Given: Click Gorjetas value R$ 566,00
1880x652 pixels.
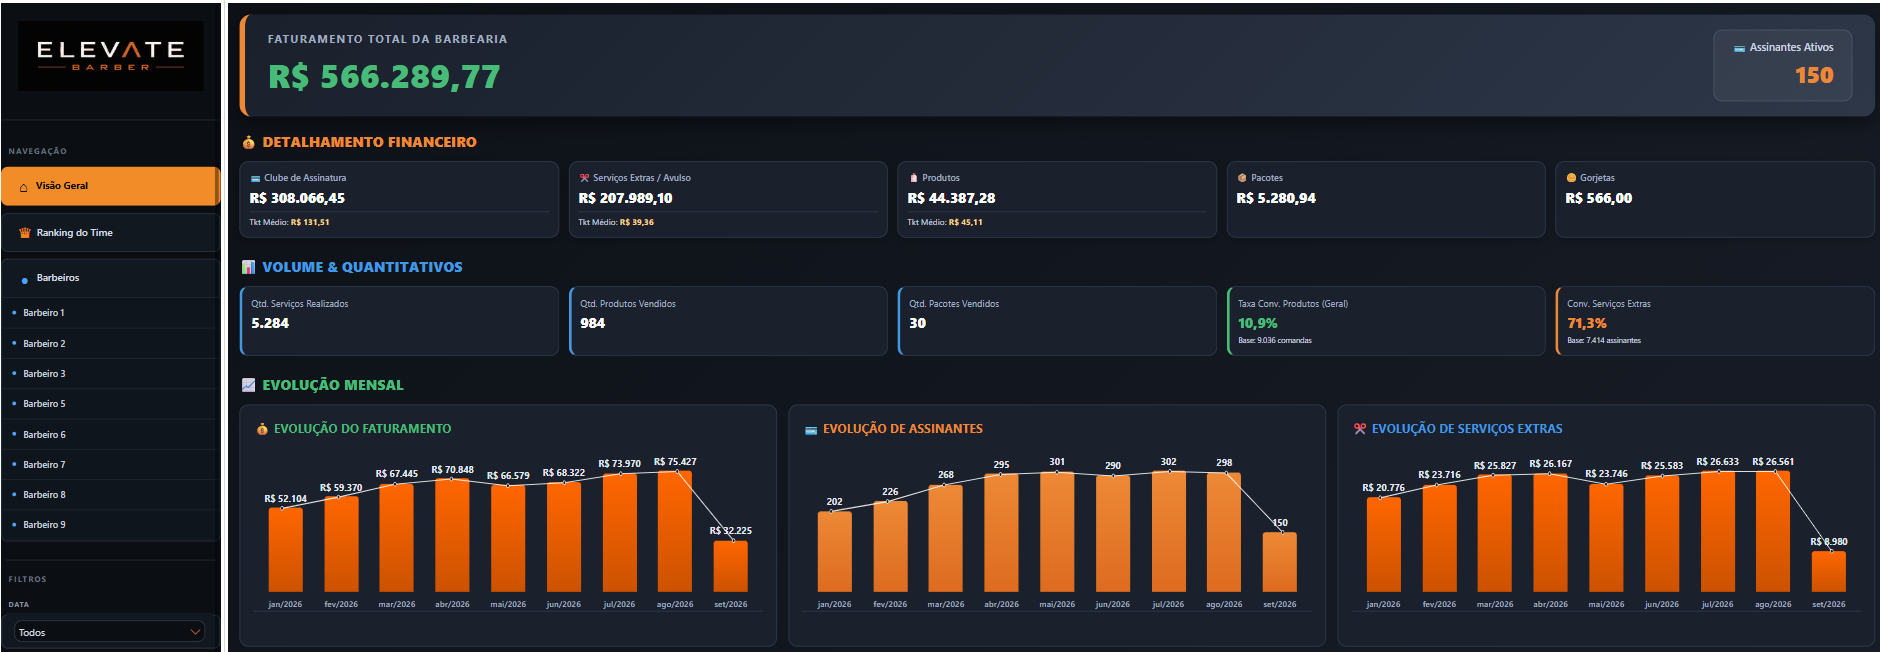Looking at the screenshot, I should pos(1598,198).
